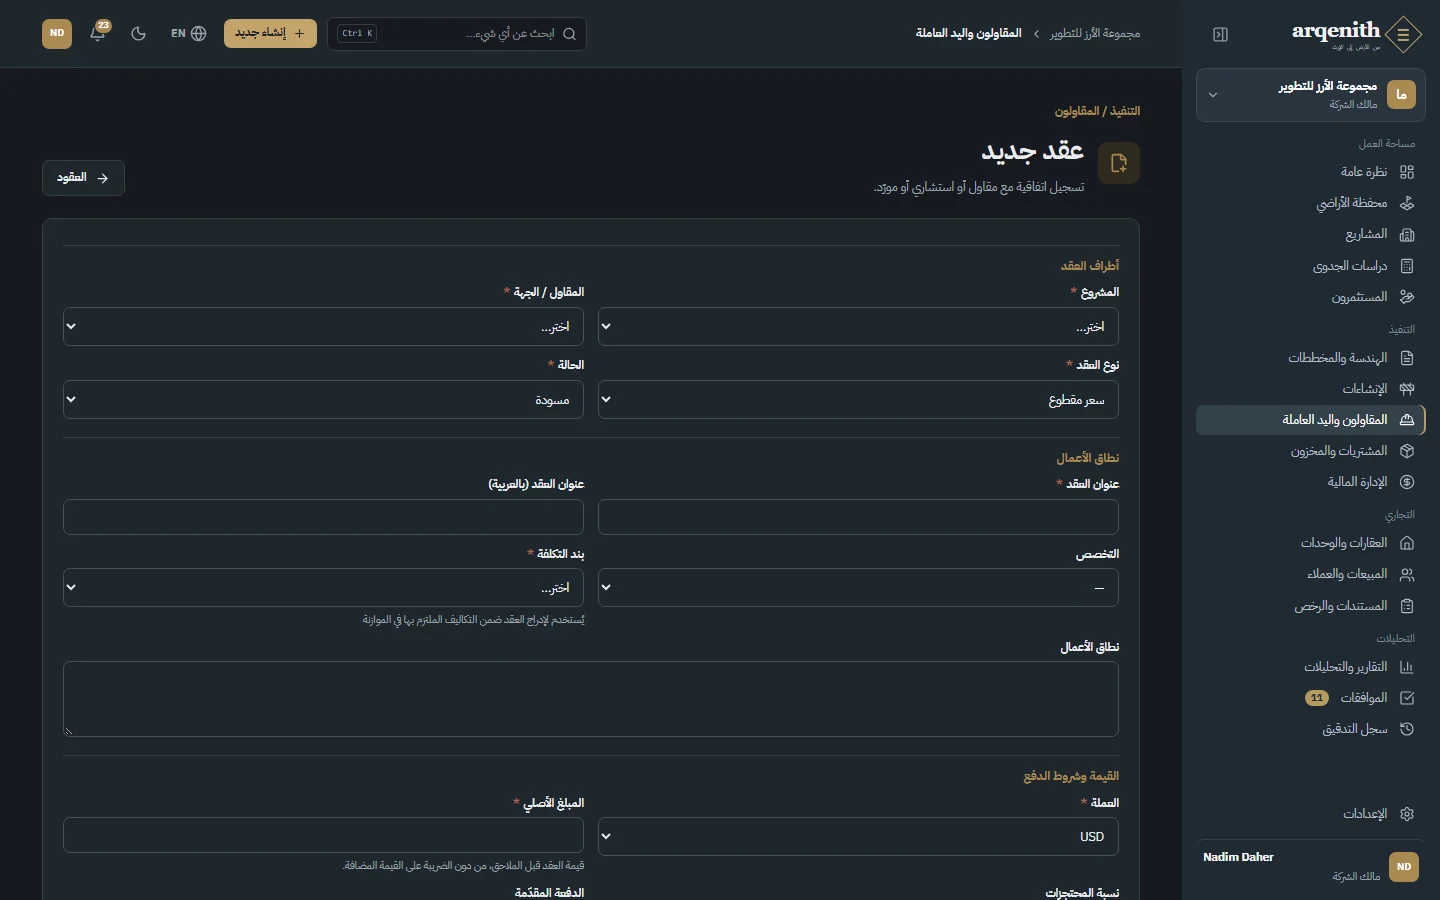Open the بند التكلفة cost item dropdown
Viewport: 1440px width, 900px height.
coord(323,588)
